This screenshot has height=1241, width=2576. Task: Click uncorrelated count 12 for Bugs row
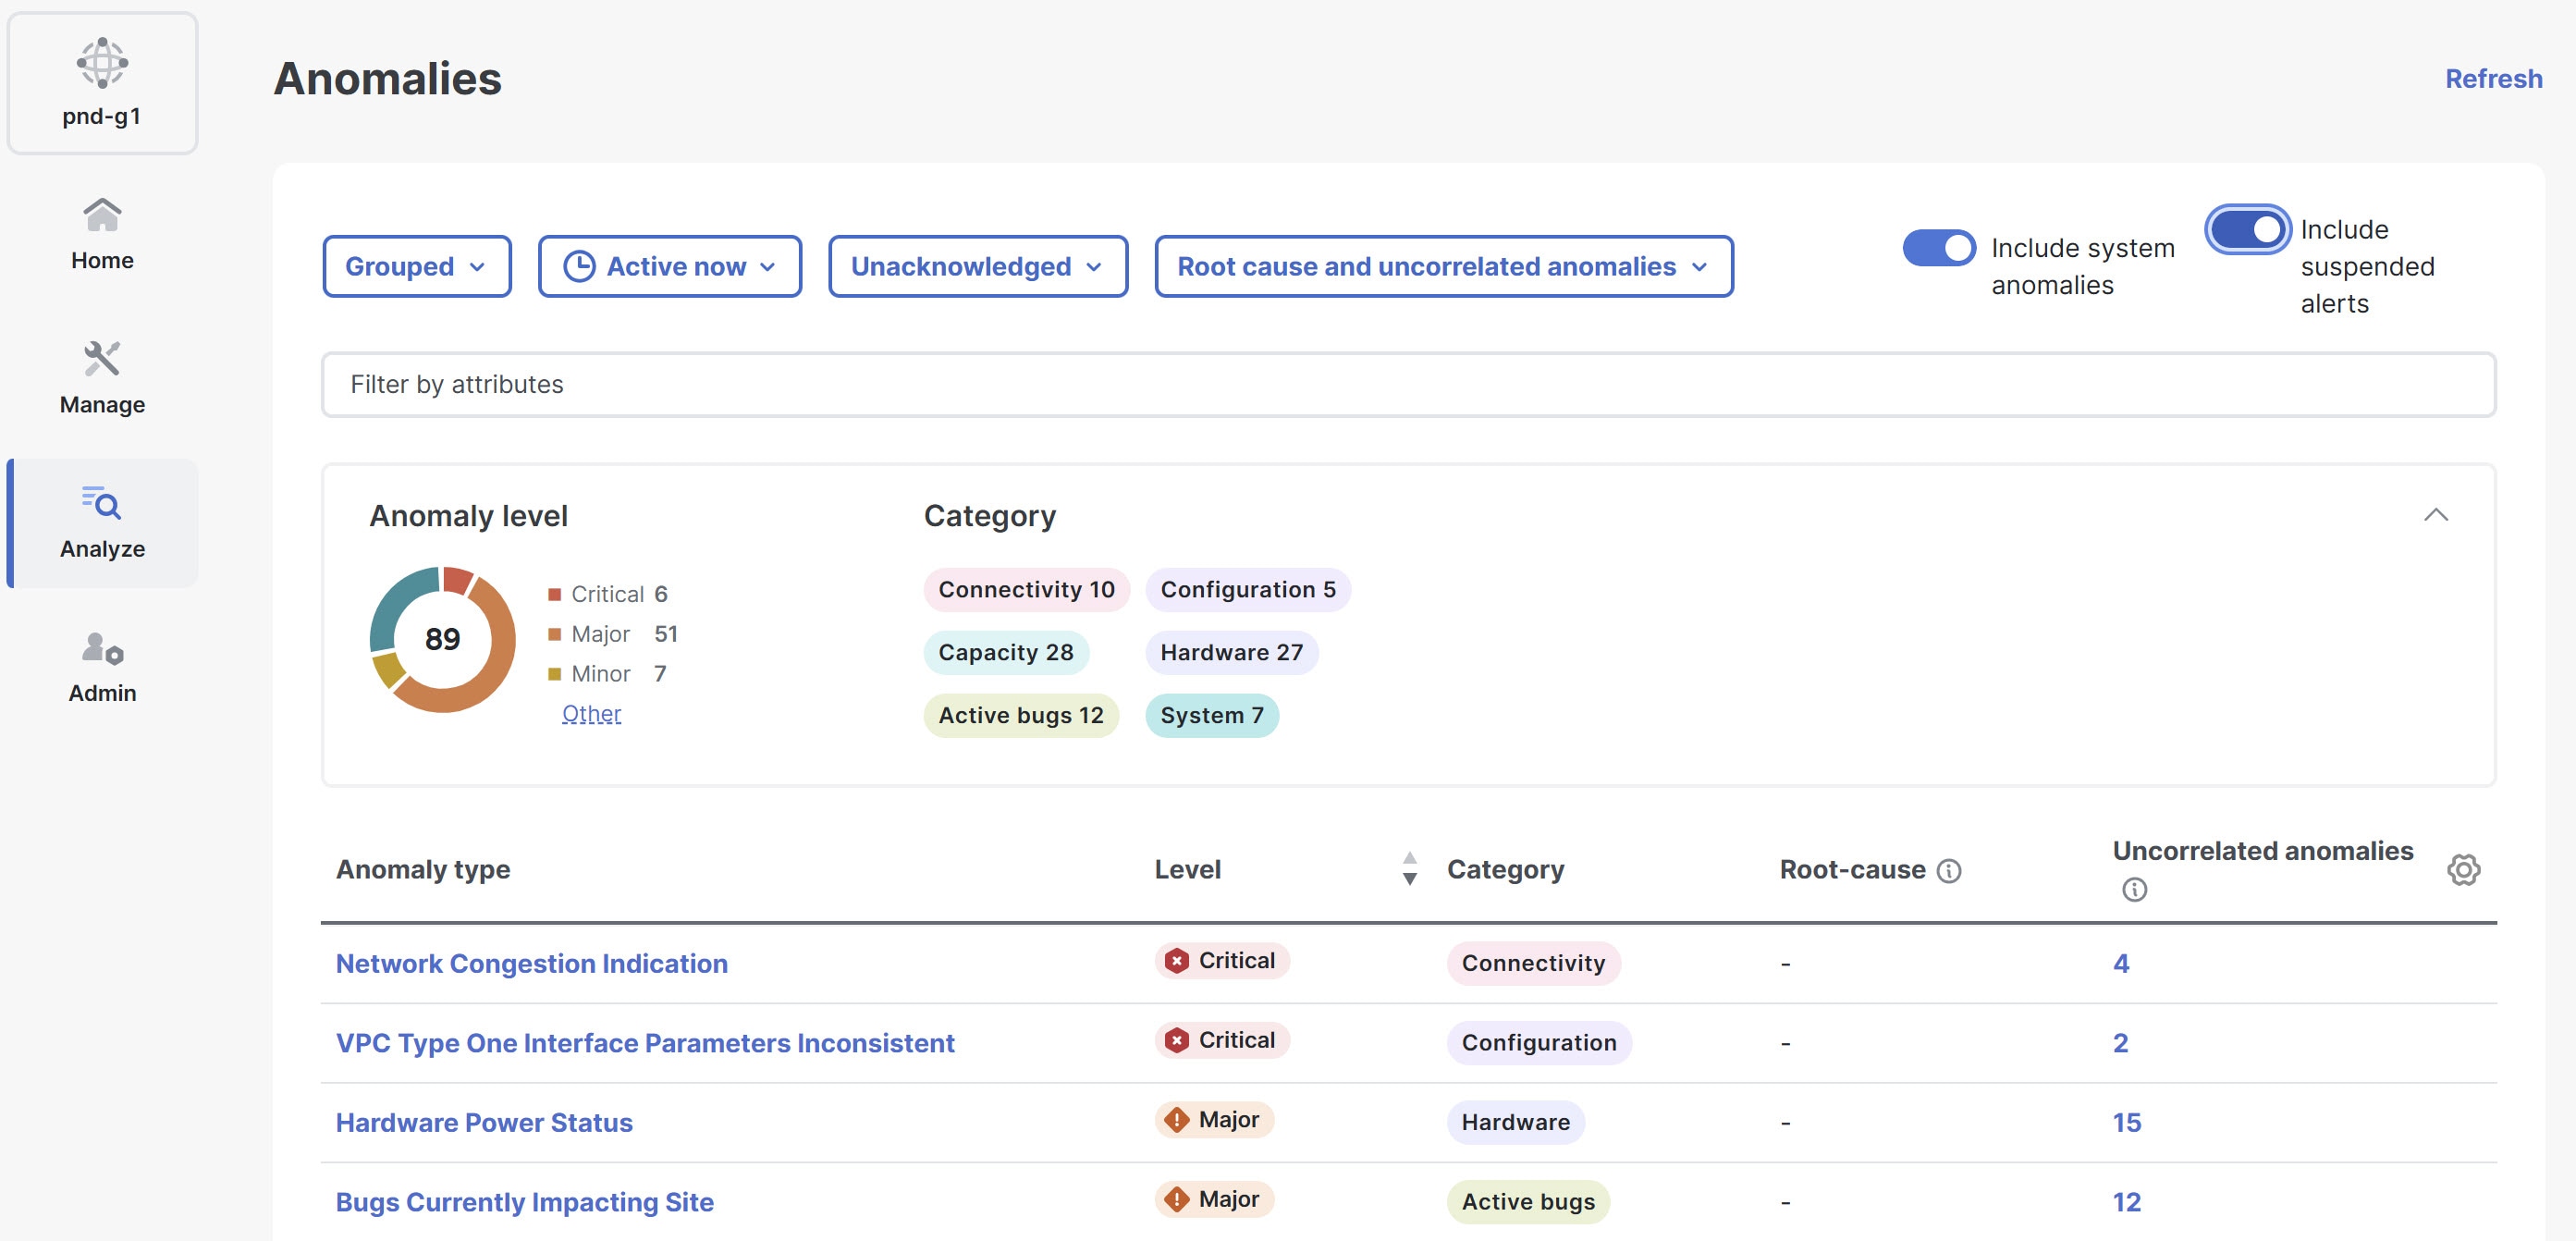[2126, 1203]
